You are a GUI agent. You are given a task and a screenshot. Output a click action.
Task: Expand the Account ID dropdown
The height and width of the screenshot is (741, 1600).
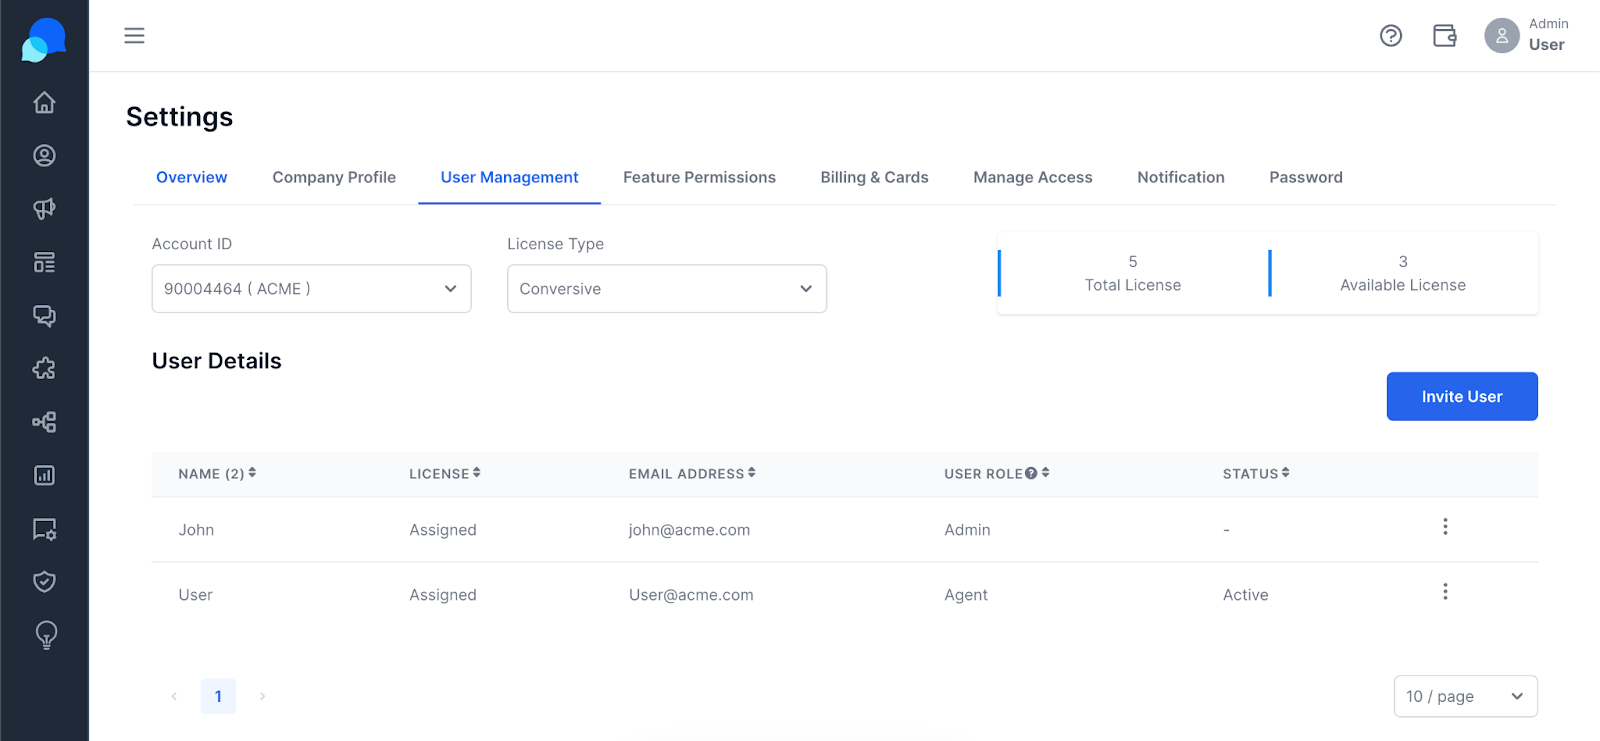click(311, 289)
